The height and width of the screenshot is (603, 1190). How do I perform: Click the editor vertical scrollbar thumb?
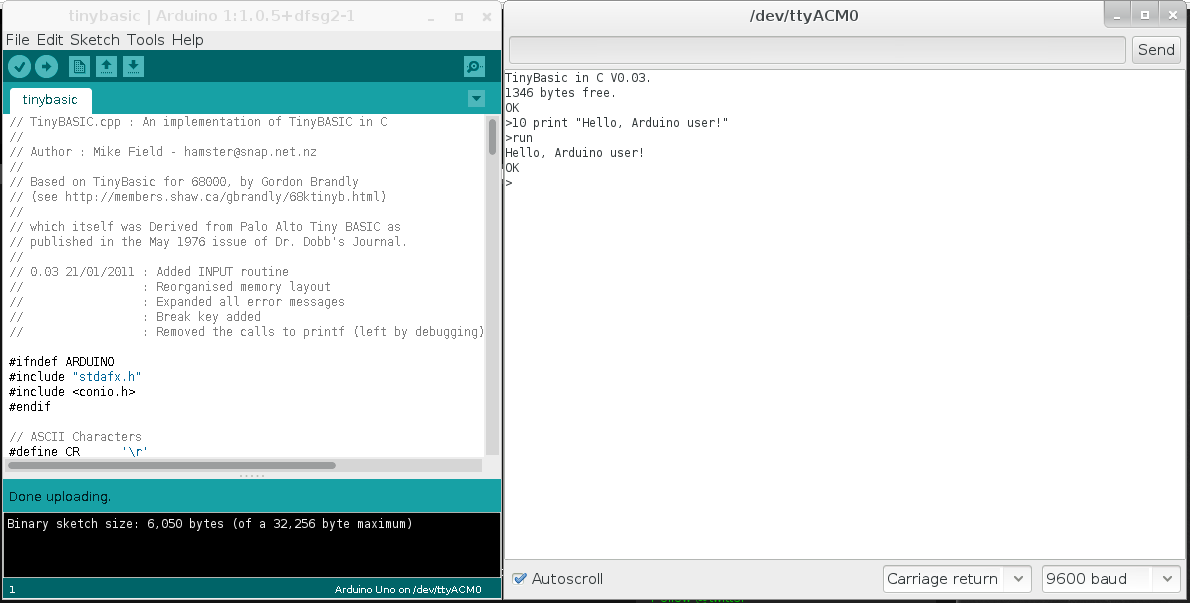492,137
